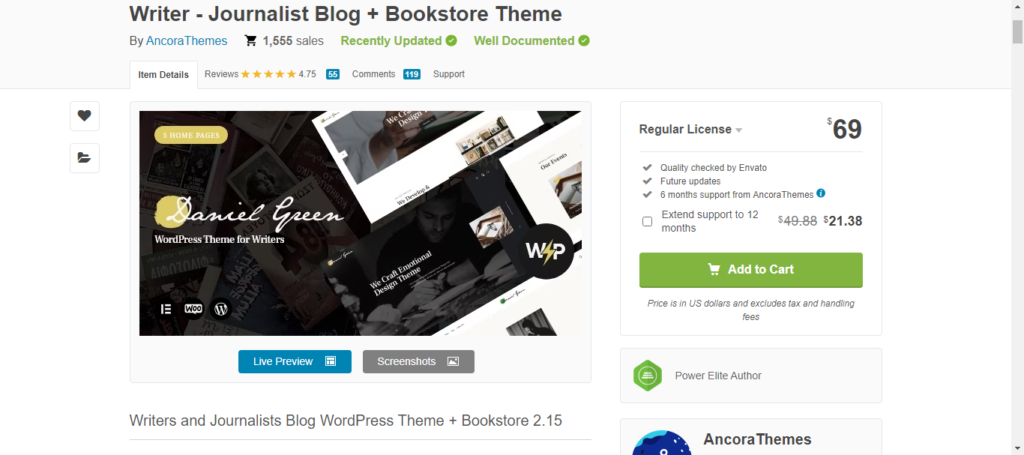Viewport: 1024px width, 455px height.
Task: Click the review star rating
Action: click(268, 74)
